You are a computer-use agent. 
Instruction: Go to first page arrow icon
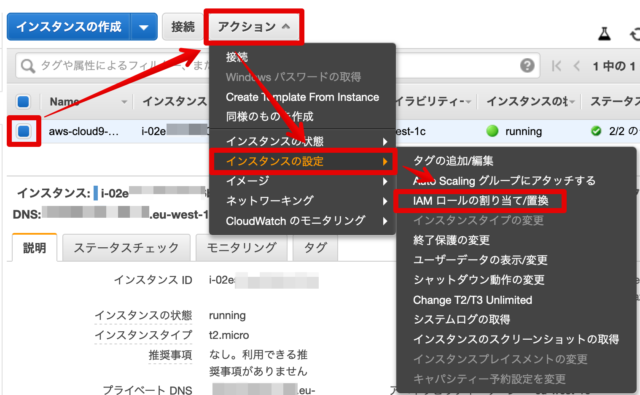tap(556, 66)
